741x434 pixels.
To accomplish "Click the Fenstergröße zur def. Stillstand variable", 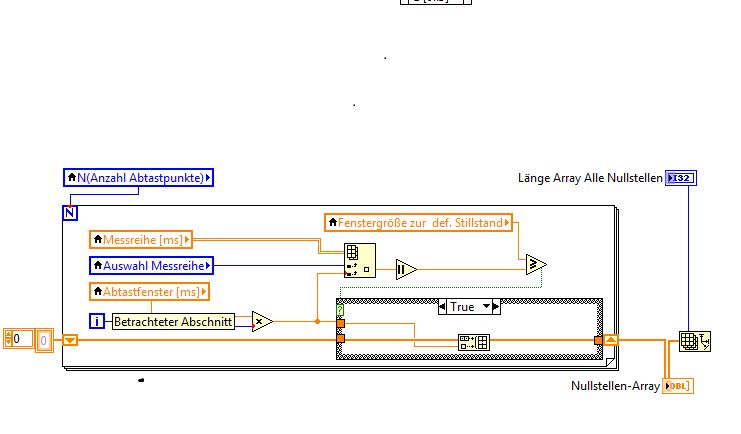I will pos(419,223).
